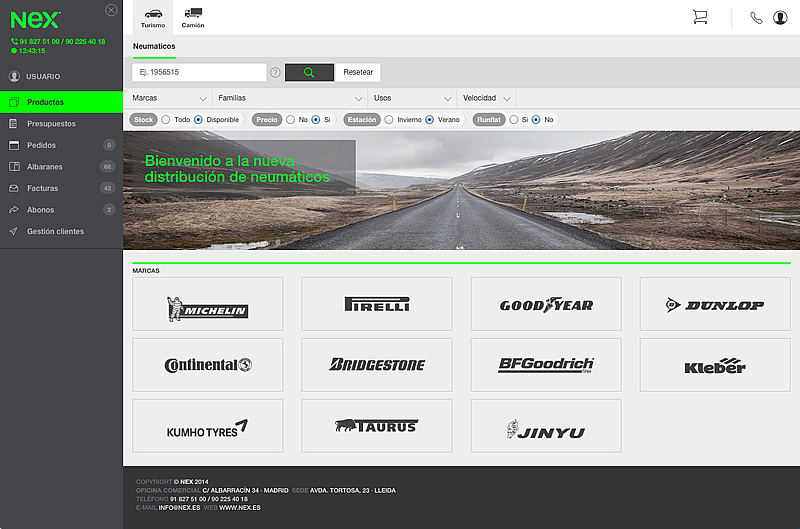Select the Turismo car tab

(x=153, y=18)
